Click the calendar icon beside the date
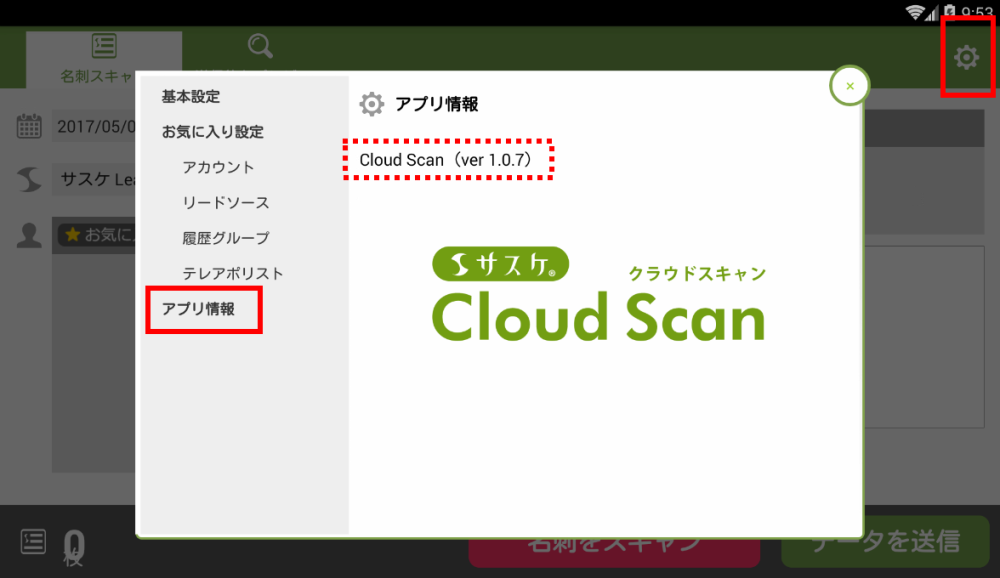The width and height of the screenshot is (1000, 578). coord(29,127)
